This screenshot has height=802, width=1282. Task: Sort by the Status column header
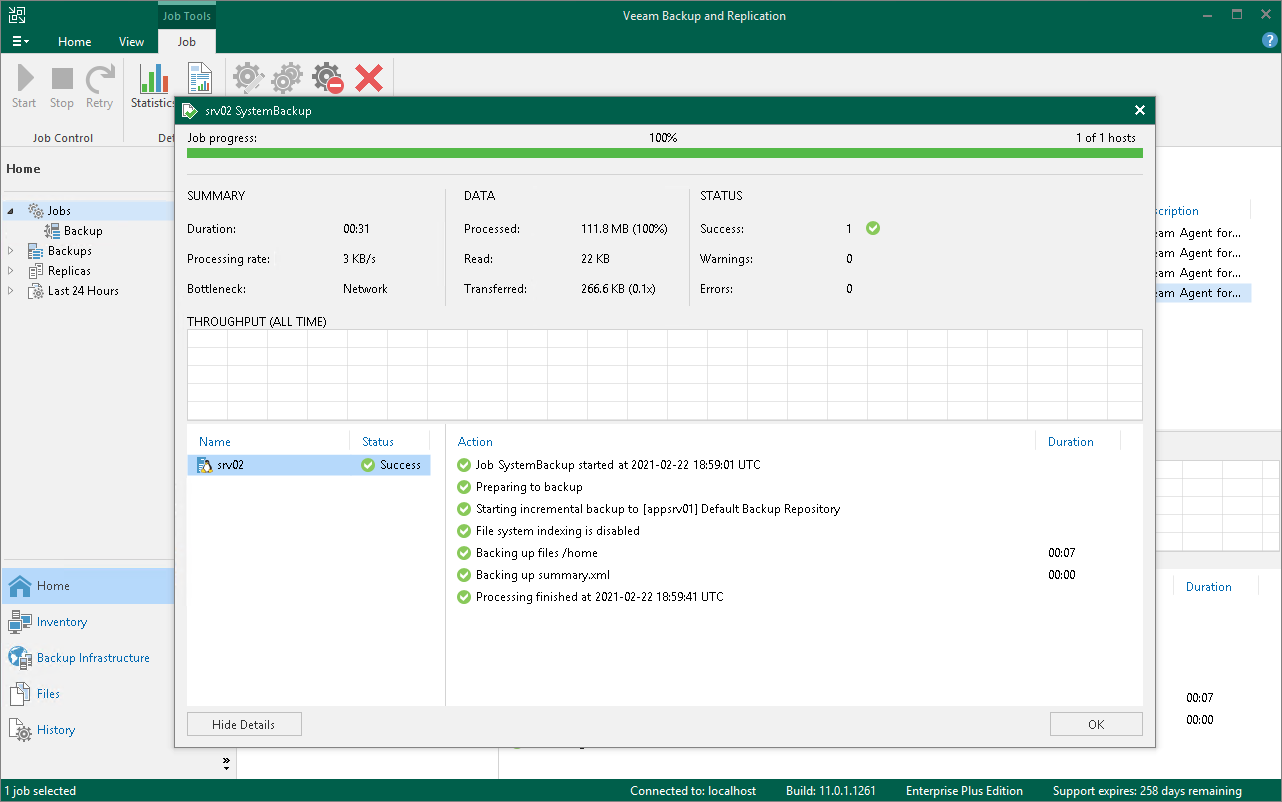pos(378,442)
